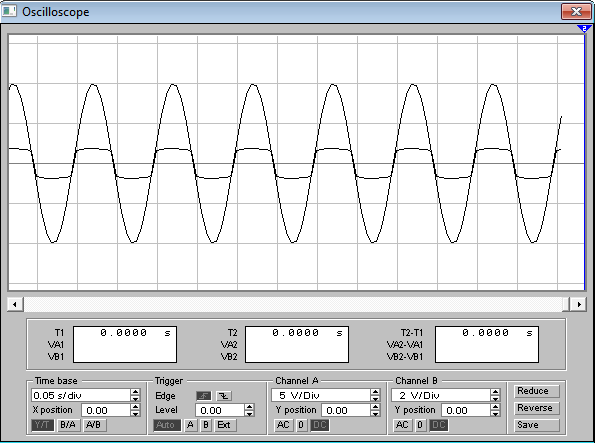
Task: Decrease Channel A V/Div scale
Action: [375, 399]
